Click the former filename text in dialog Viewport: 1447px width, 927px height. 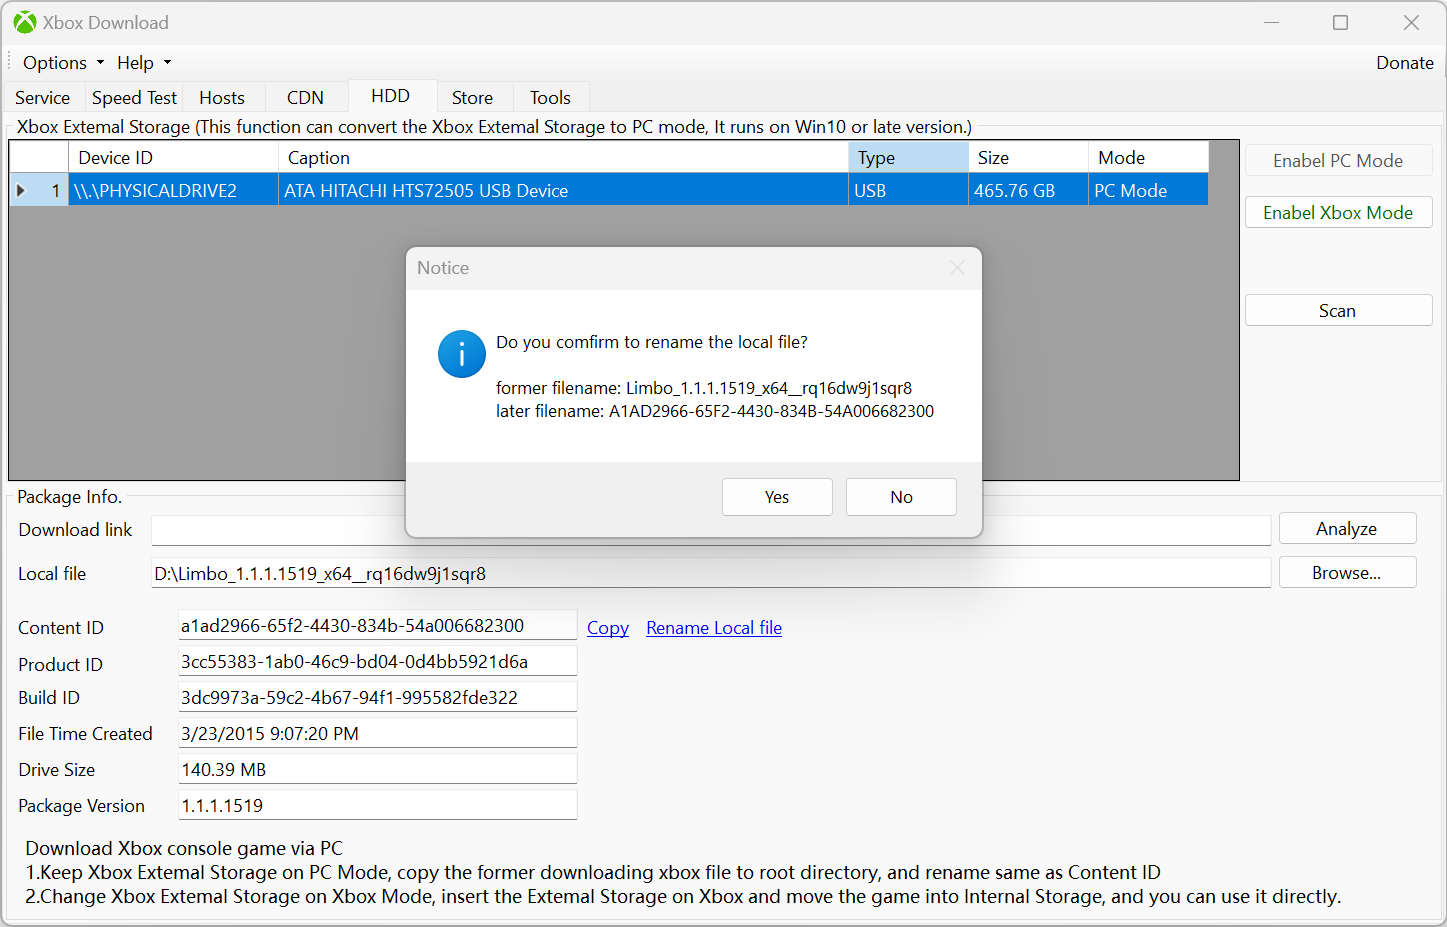(x=704, y=388)
